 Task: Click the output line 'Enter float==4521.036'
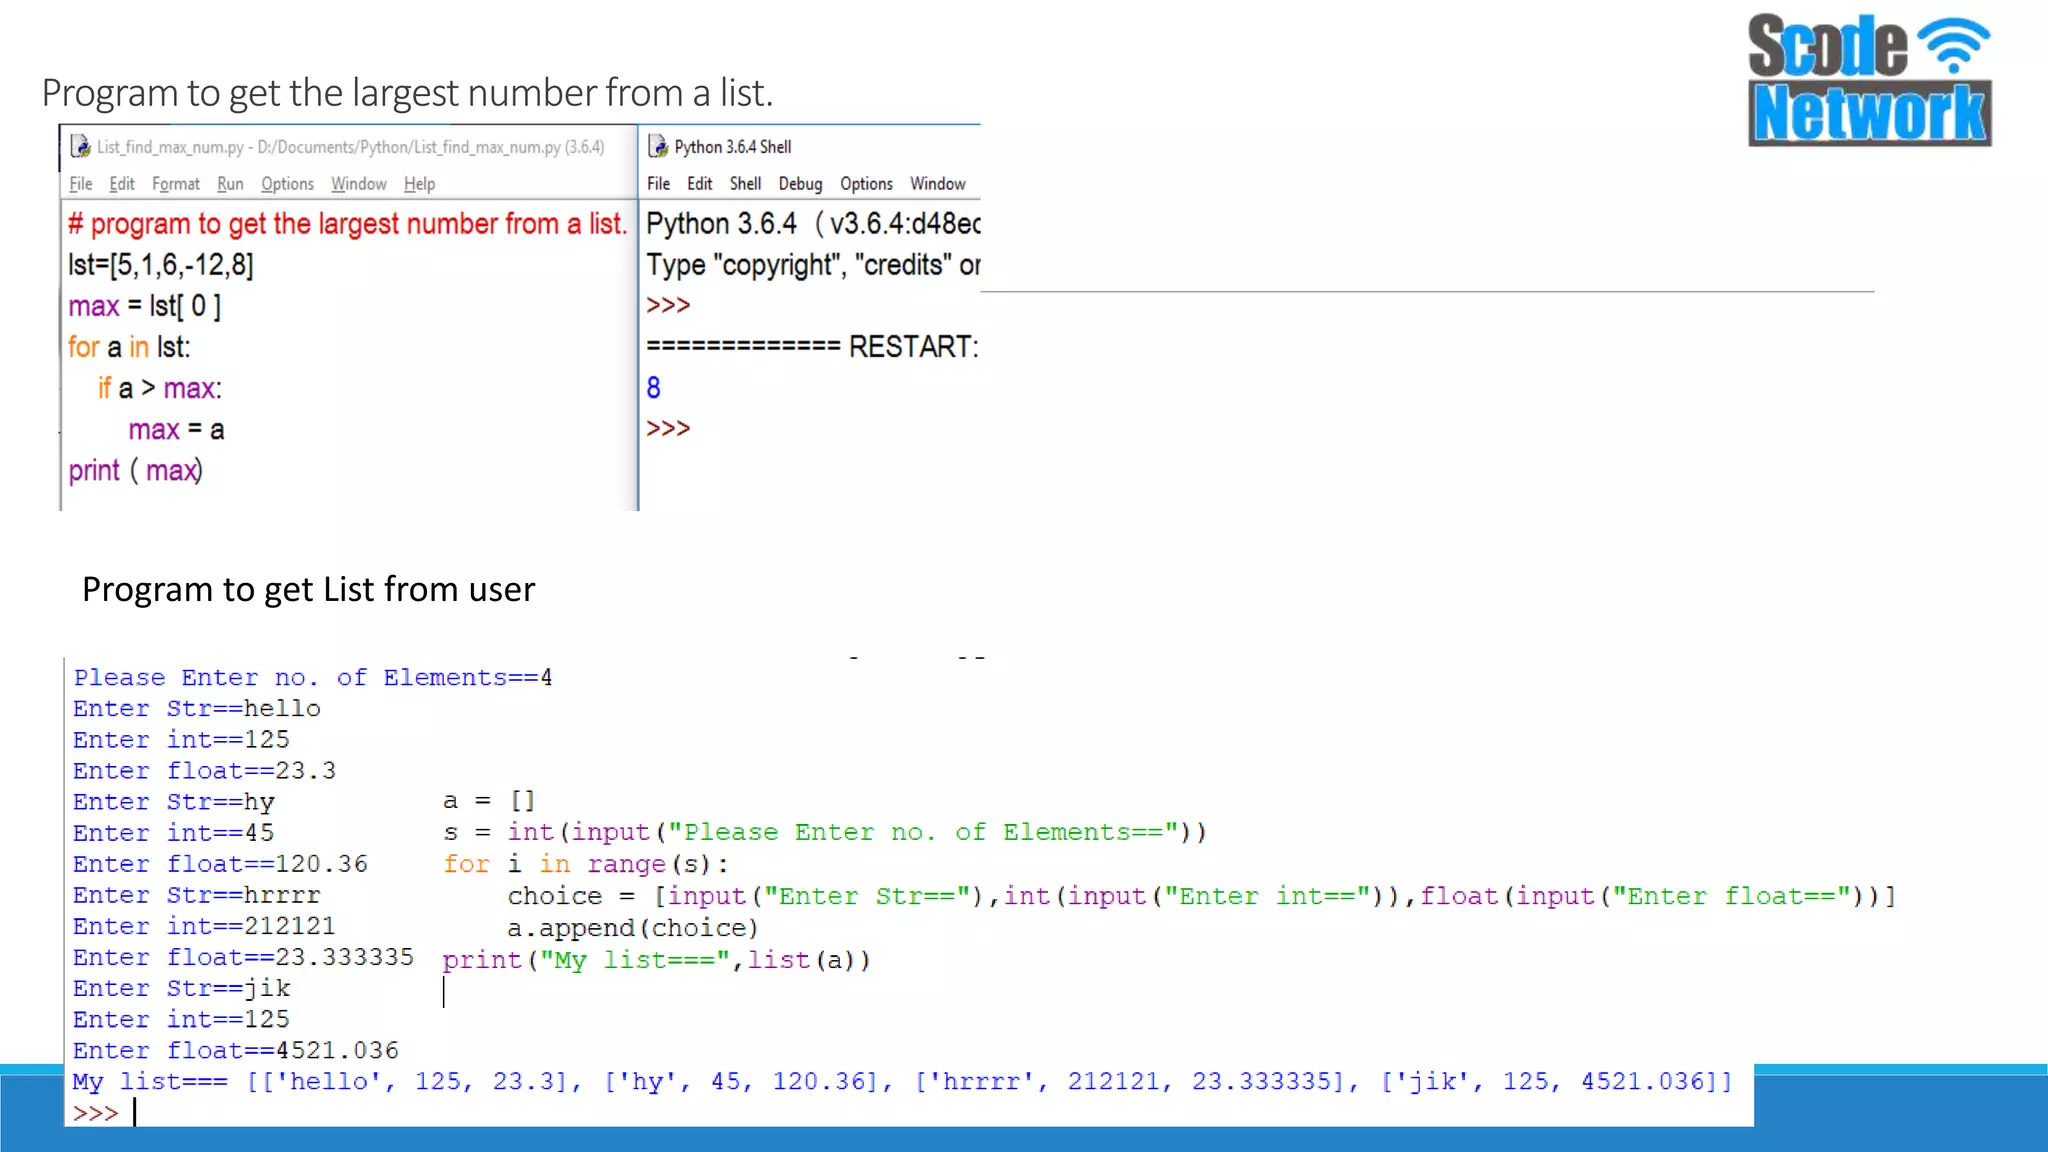tap(236, 1050)
